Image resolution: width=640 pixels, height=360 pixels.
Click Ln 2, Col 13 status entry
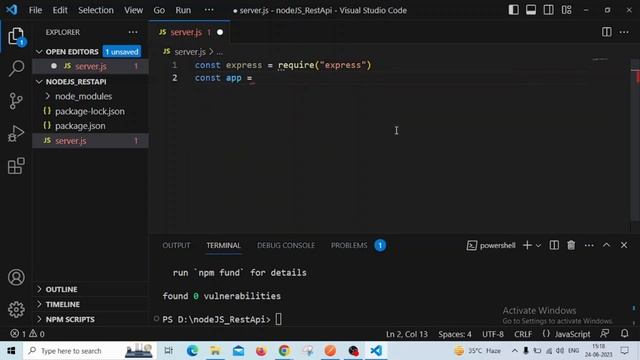click(407, 334)
